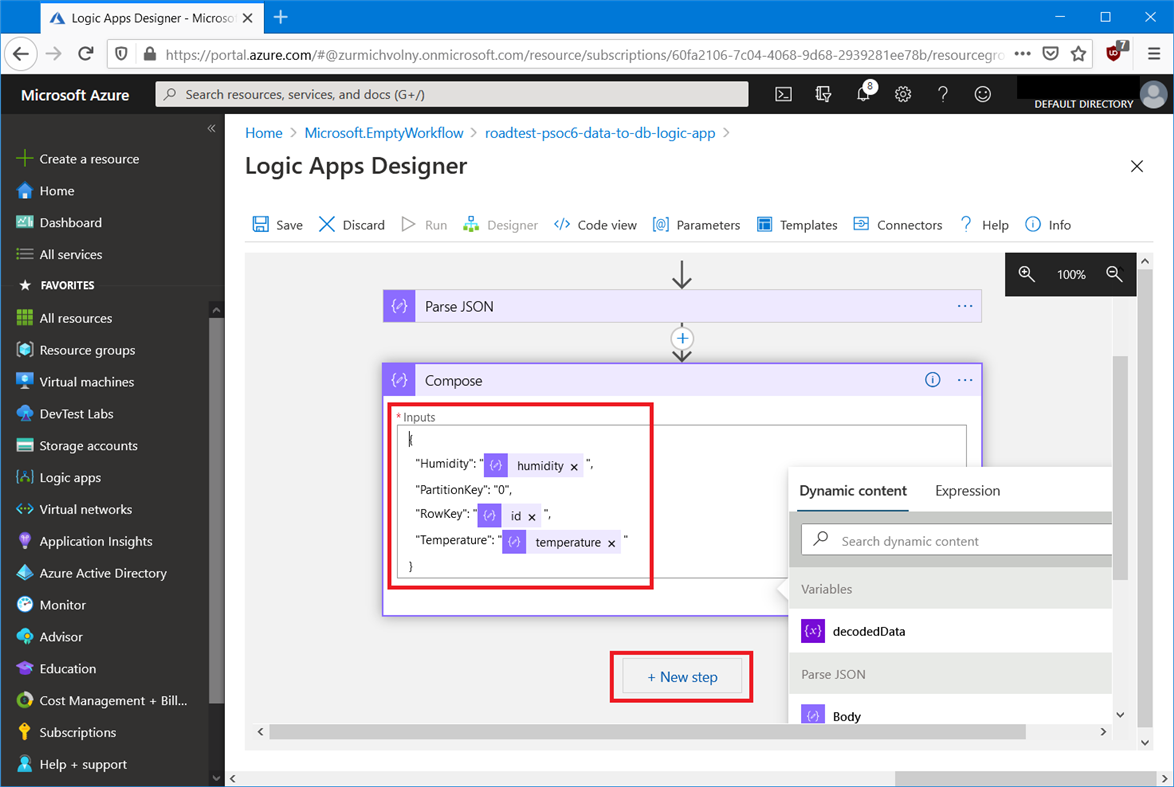Click the zoom out magnifier icon

1114,274
